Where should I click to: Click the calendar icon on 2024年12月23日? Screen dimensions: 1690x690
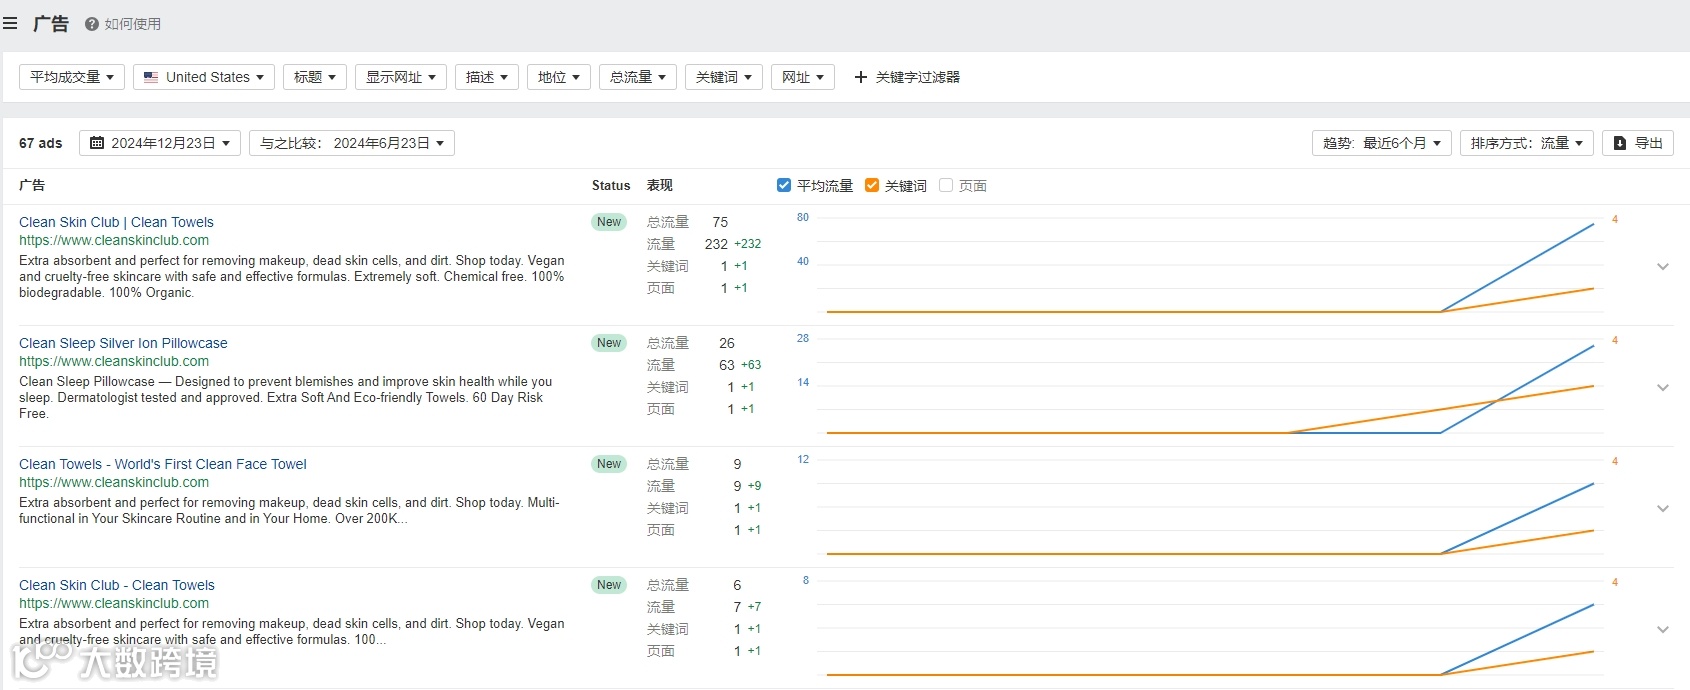pos(97,143)
